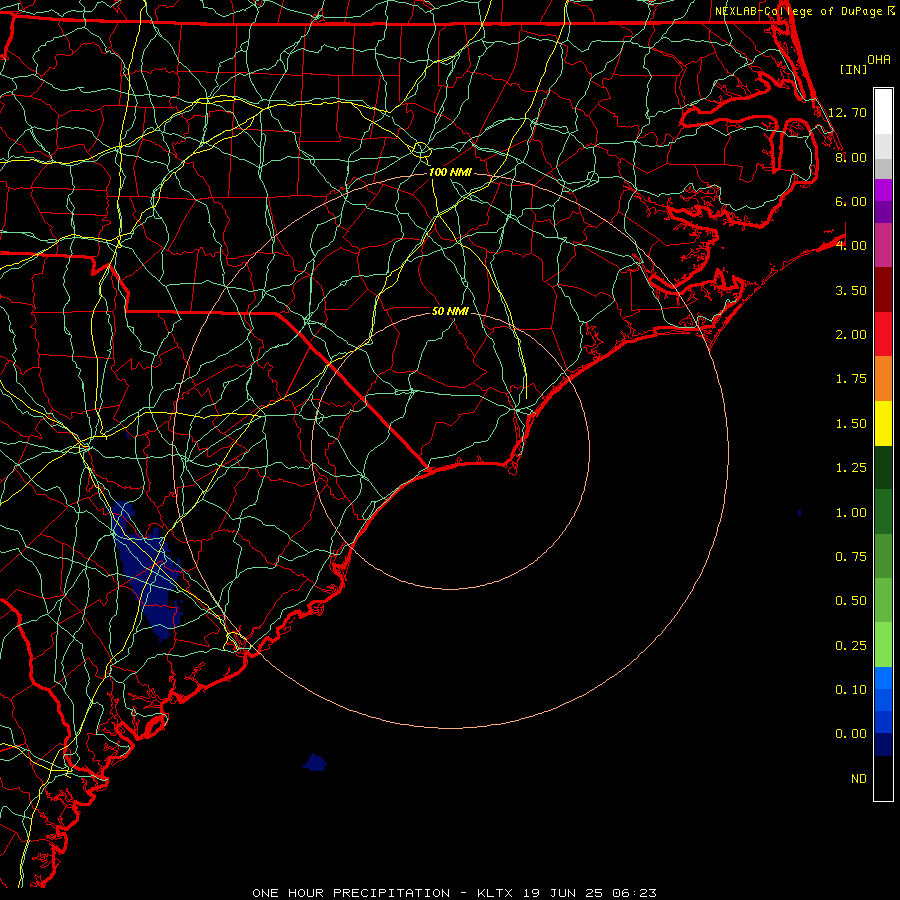Click the white swatch at top of legend
The image size is (900, 900).
coord(883,111)
